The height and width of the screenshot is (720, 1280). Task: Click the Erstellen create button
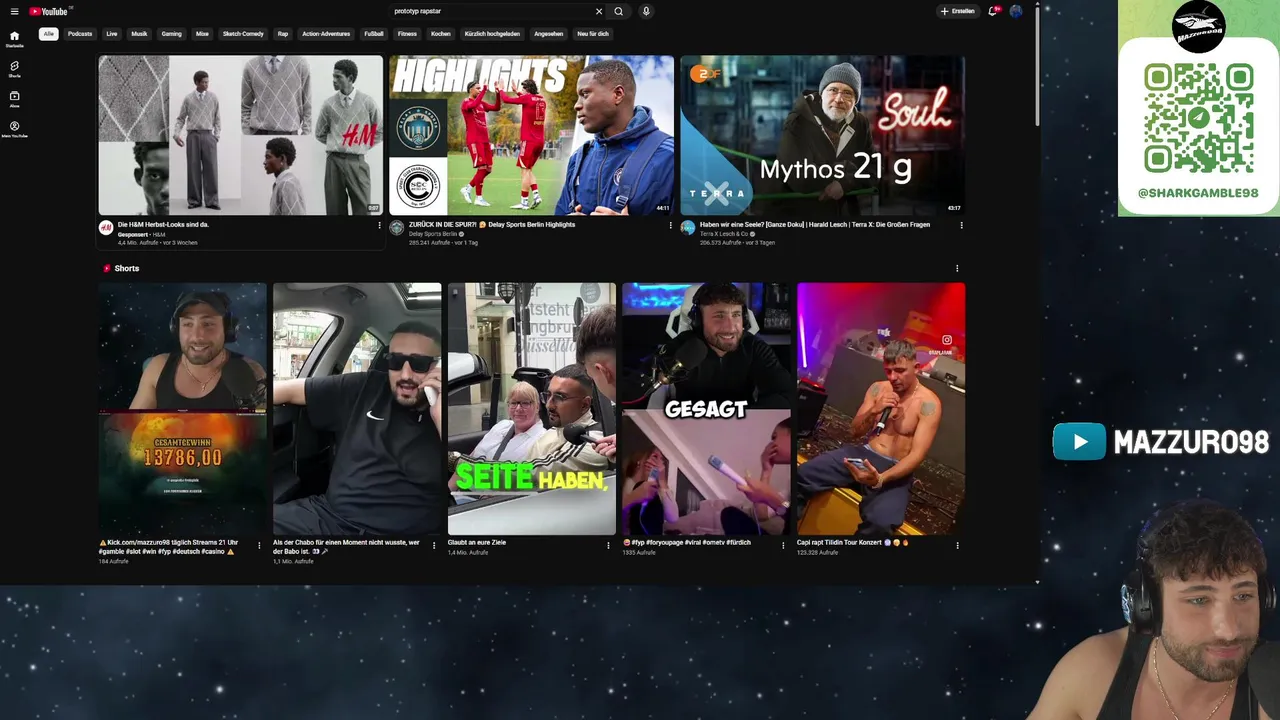(958, 11)
